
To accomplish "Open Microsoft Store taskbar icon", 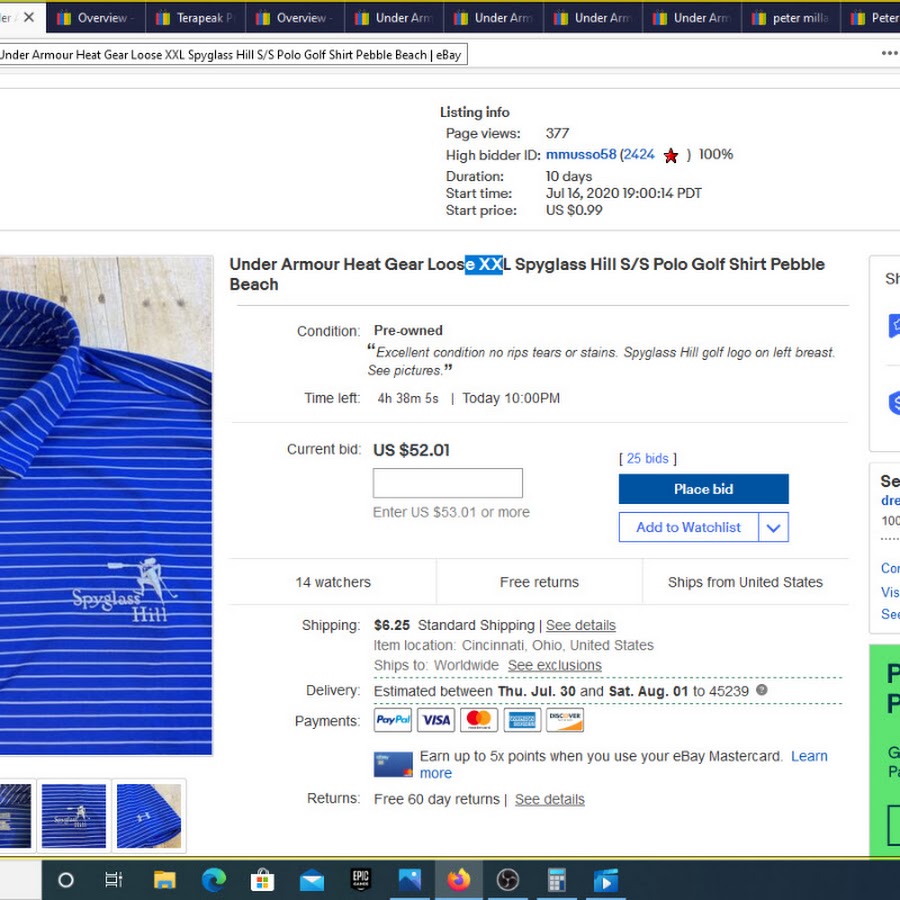I will pyautogui.click(x=262, y=879).
